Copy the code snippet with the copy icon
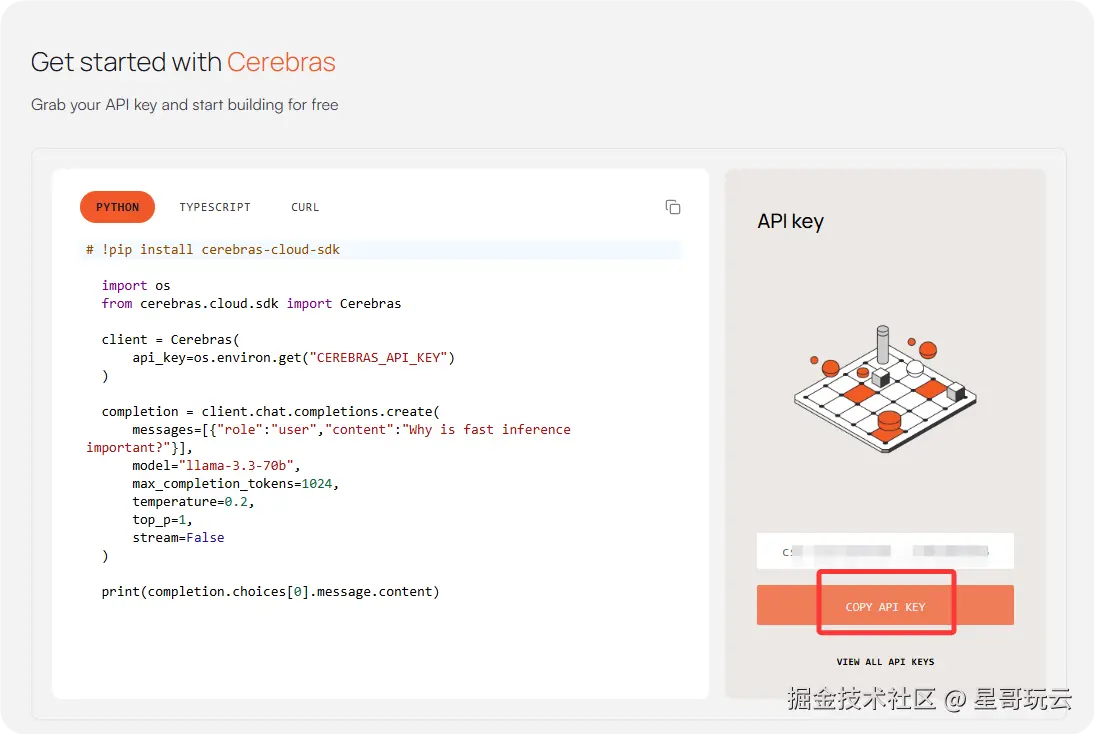Image resolution: width=1094 pixels, height=734 pixels. point(673,207)
